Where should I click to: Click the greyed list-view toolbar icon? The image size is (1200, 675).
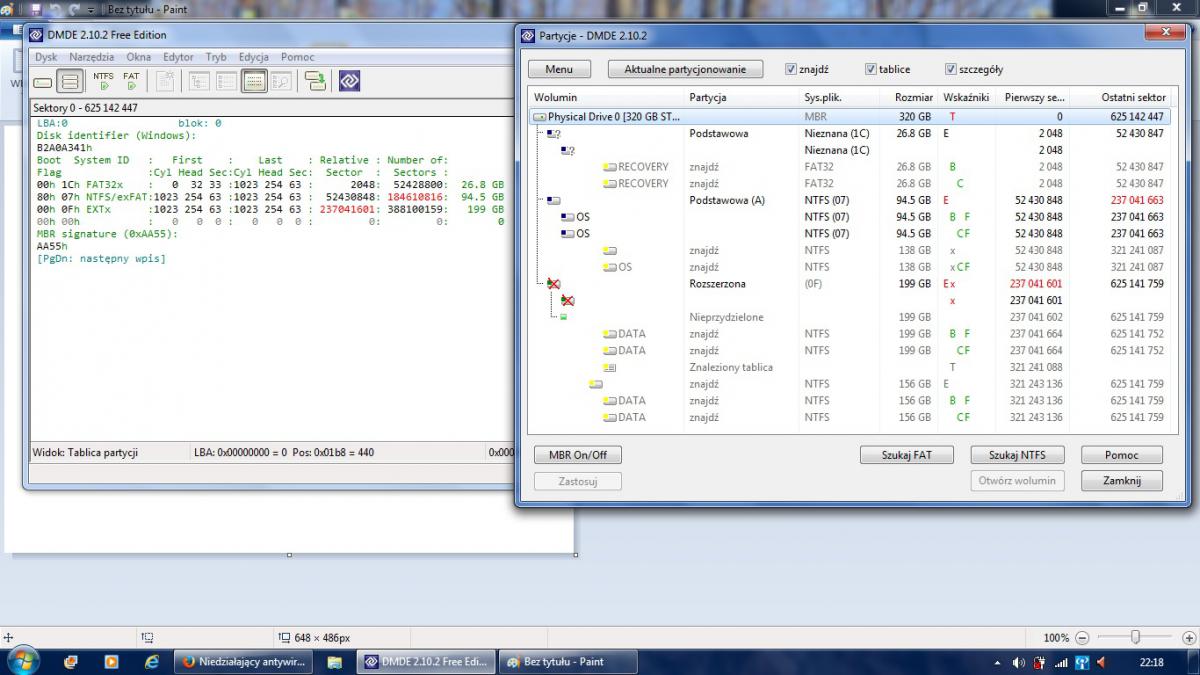click(x=227, y=81)
